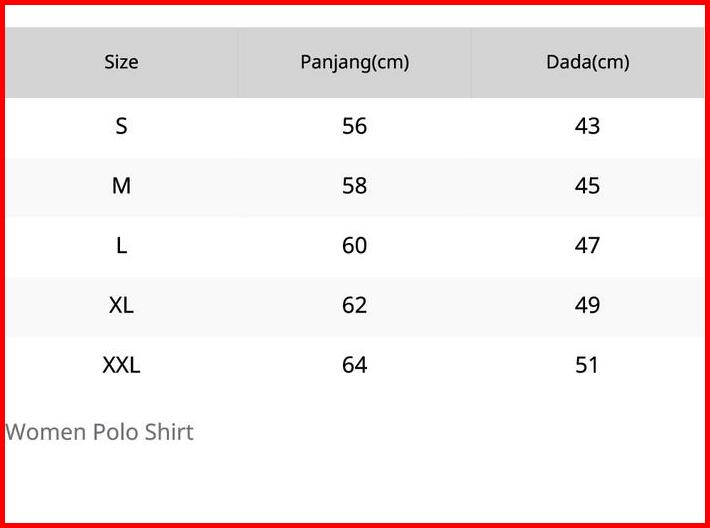Click the chest value 45
Screen dimensions: 710x528
pyautogui.click(x=587, y=186)
